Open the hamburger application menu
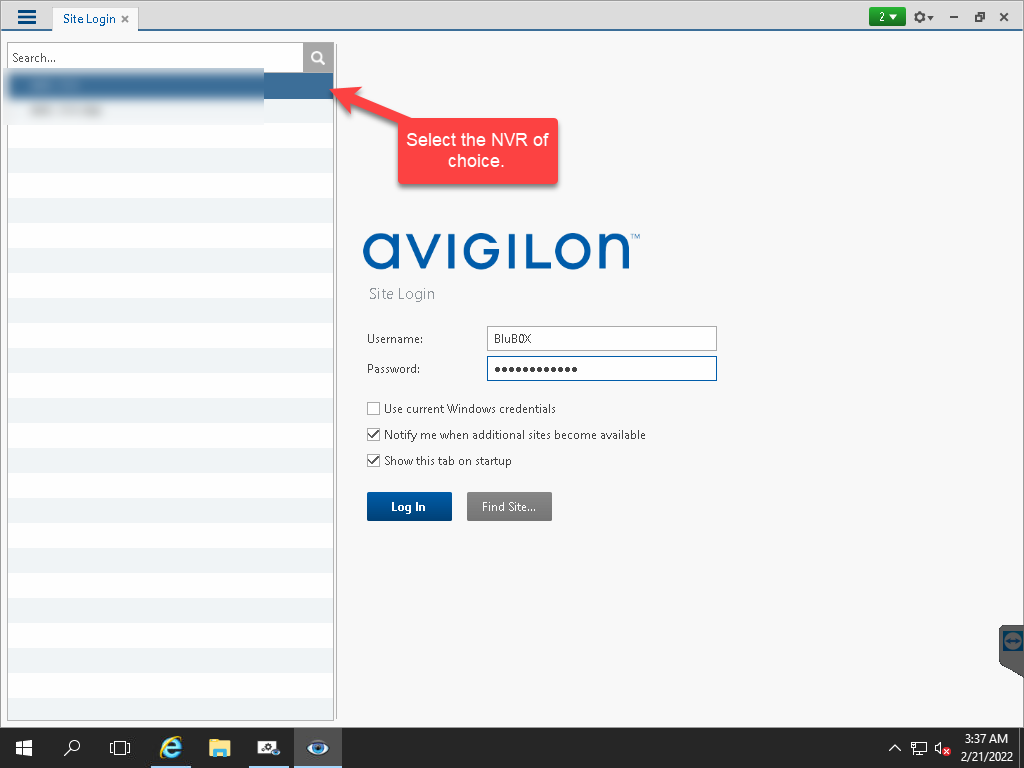Viewport: 1024px width, 768px height. 27,17
